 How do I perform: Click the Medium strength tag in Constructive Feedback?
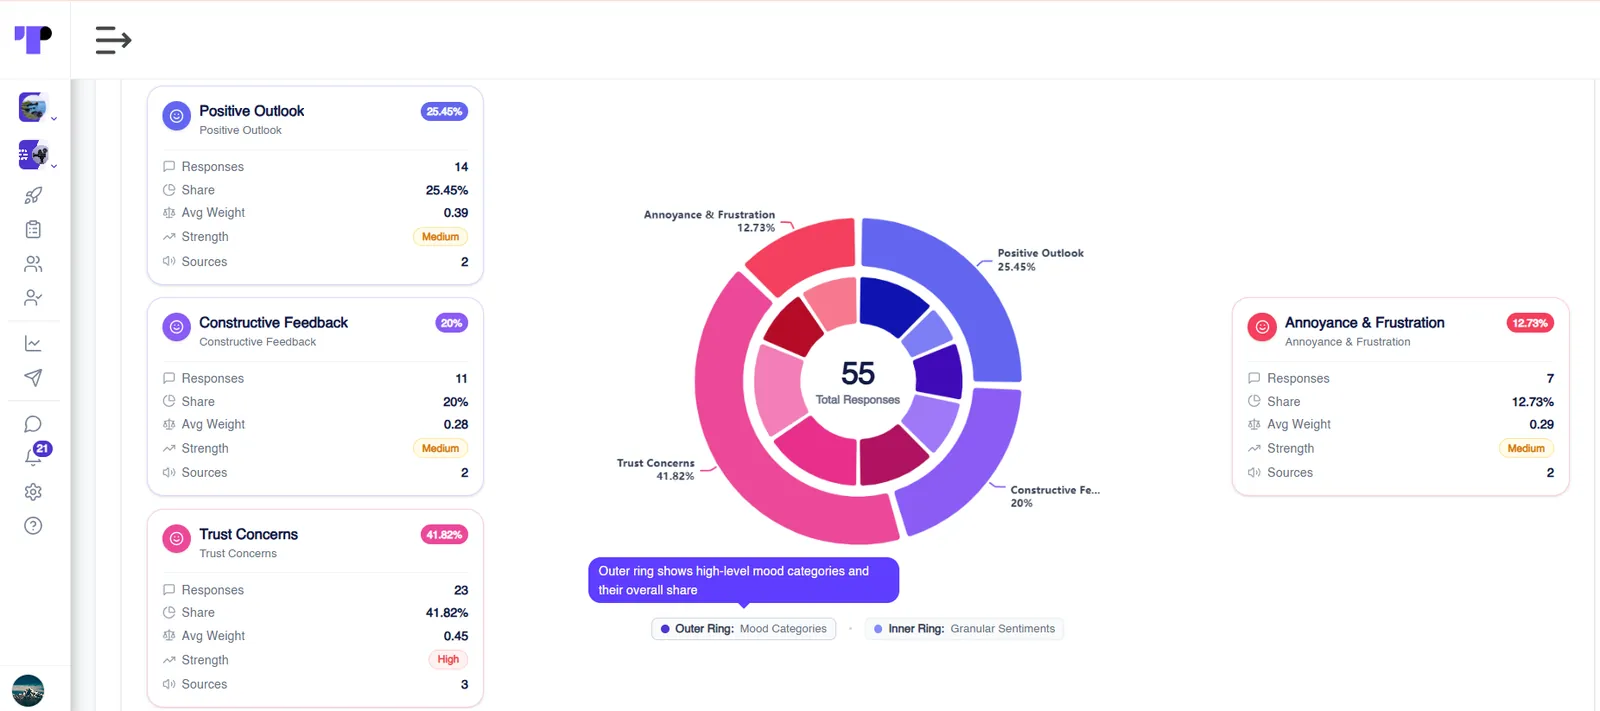point(440,449)
